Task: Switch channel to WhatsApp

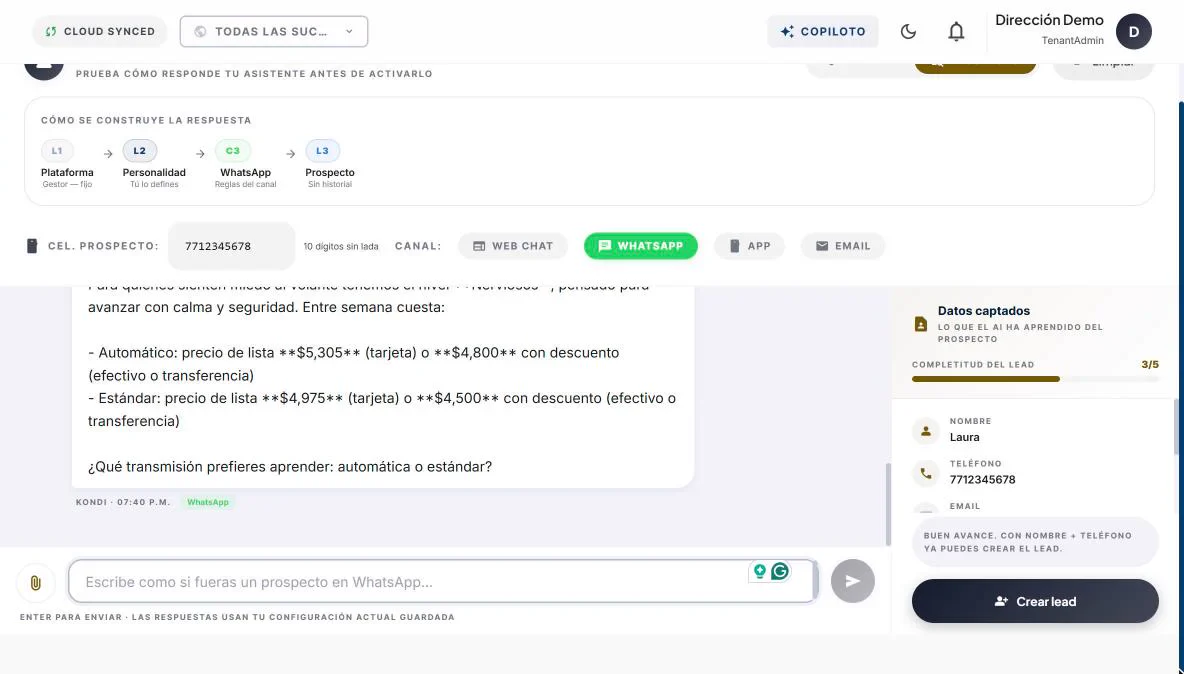Action: [x=640, y=246]
